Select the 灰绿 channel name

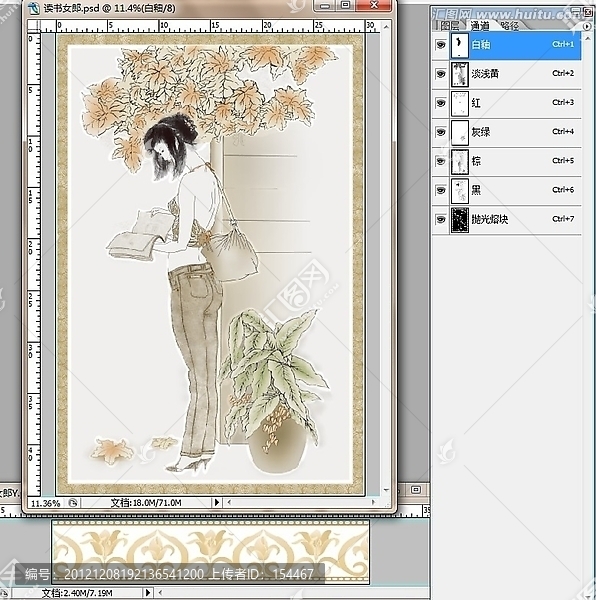point(481,132)
